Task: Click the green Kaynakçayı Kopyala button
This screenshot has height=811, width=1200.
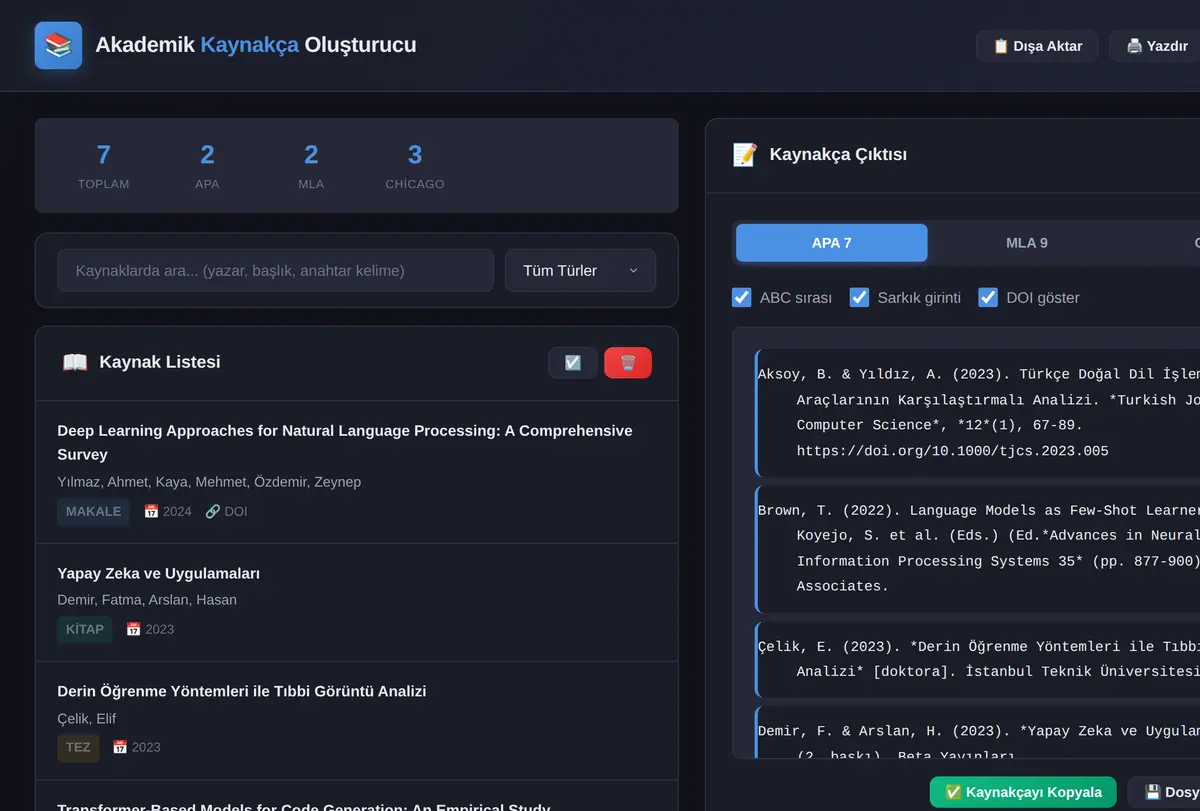Action: [1023, 792]
